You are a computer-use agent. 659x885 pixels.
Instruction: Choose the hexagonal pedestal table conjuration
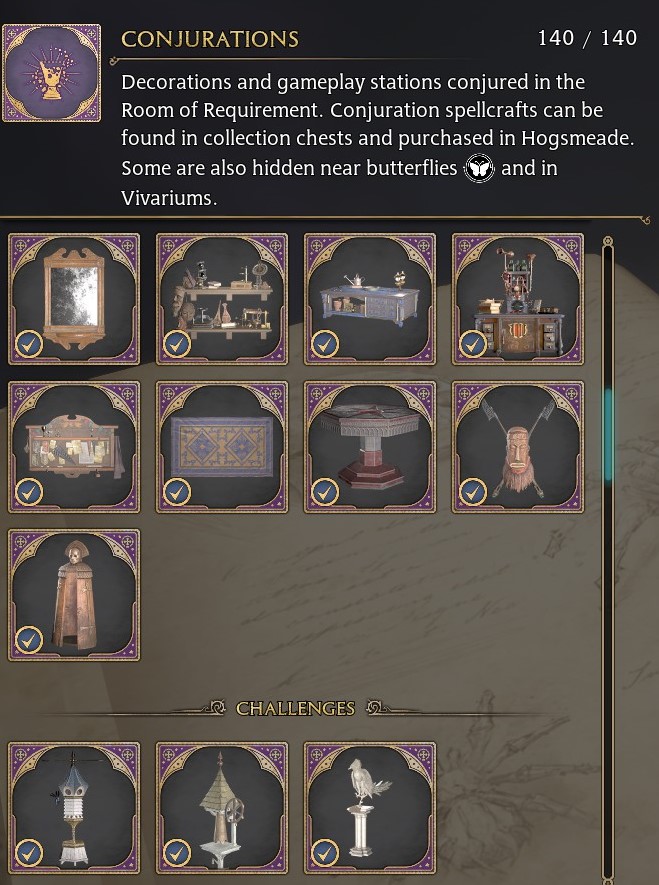(370, 447)
